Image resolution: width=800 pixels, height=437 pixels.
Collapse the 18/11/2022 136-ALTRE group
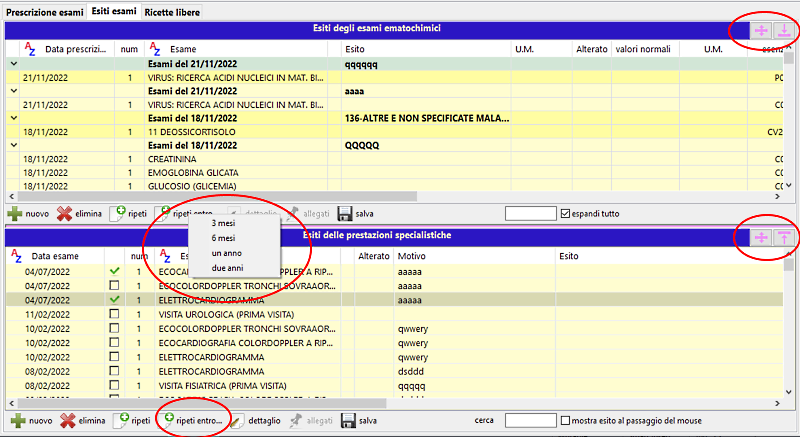click(x=14, y=118)
